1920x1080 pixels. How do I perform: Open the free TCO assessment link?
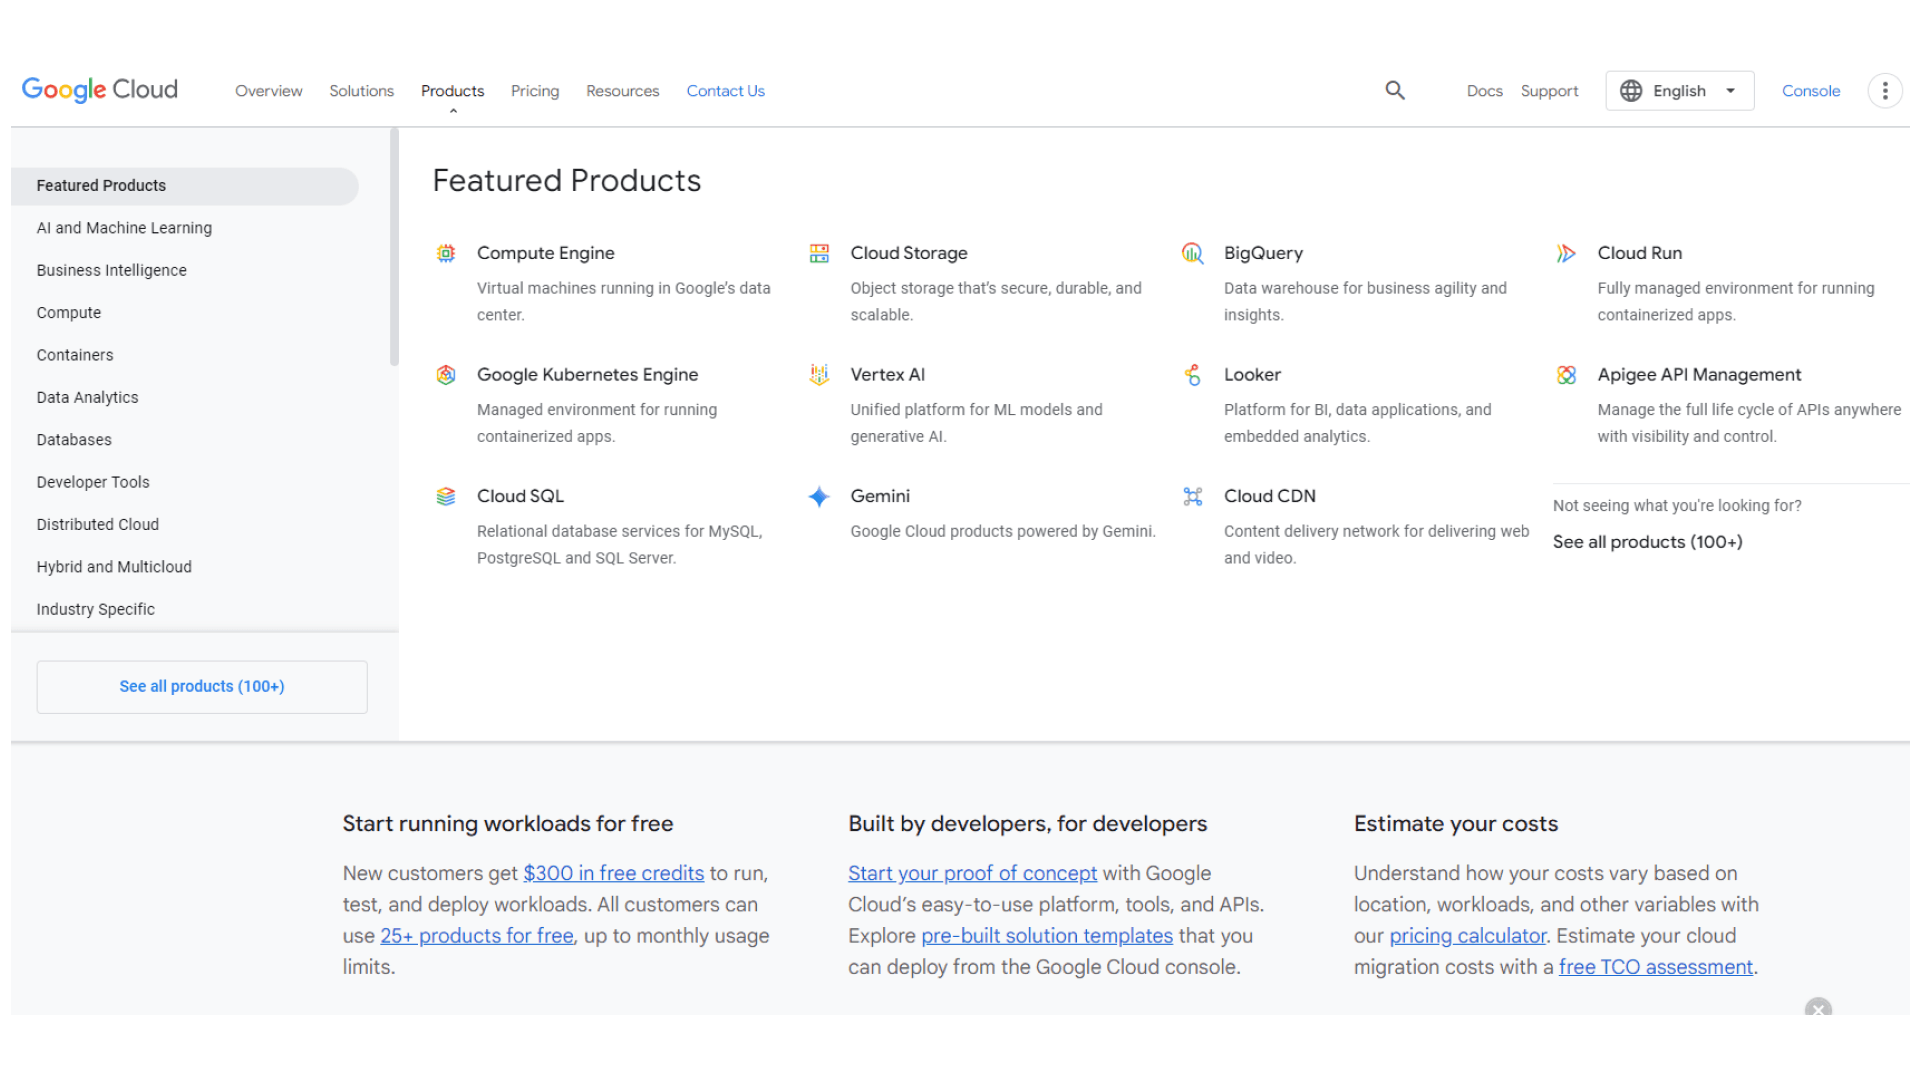1655,967
